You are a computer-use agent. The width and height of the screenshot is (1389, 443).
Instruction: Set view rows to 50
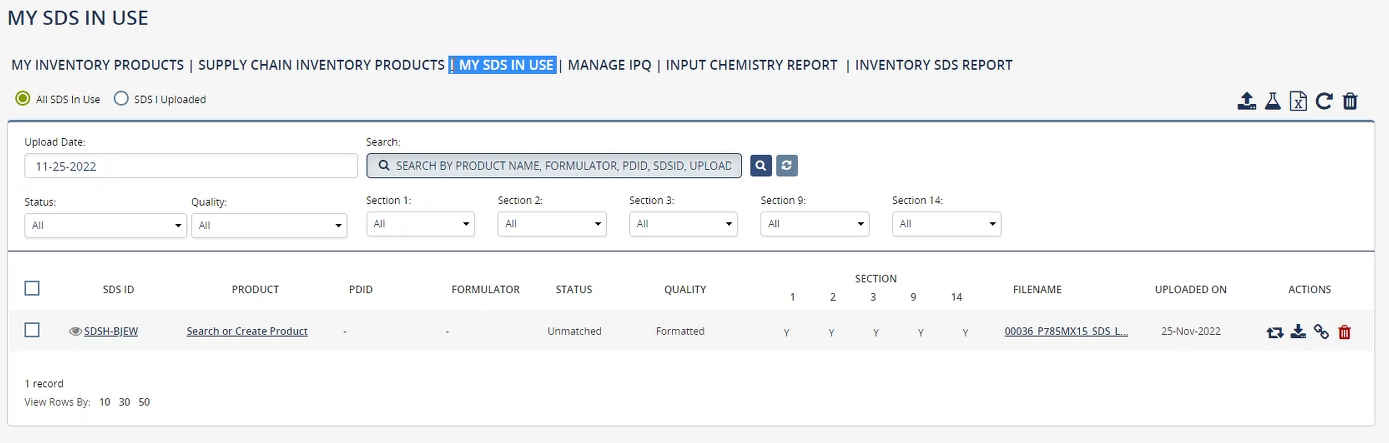(x=144, y=402)
